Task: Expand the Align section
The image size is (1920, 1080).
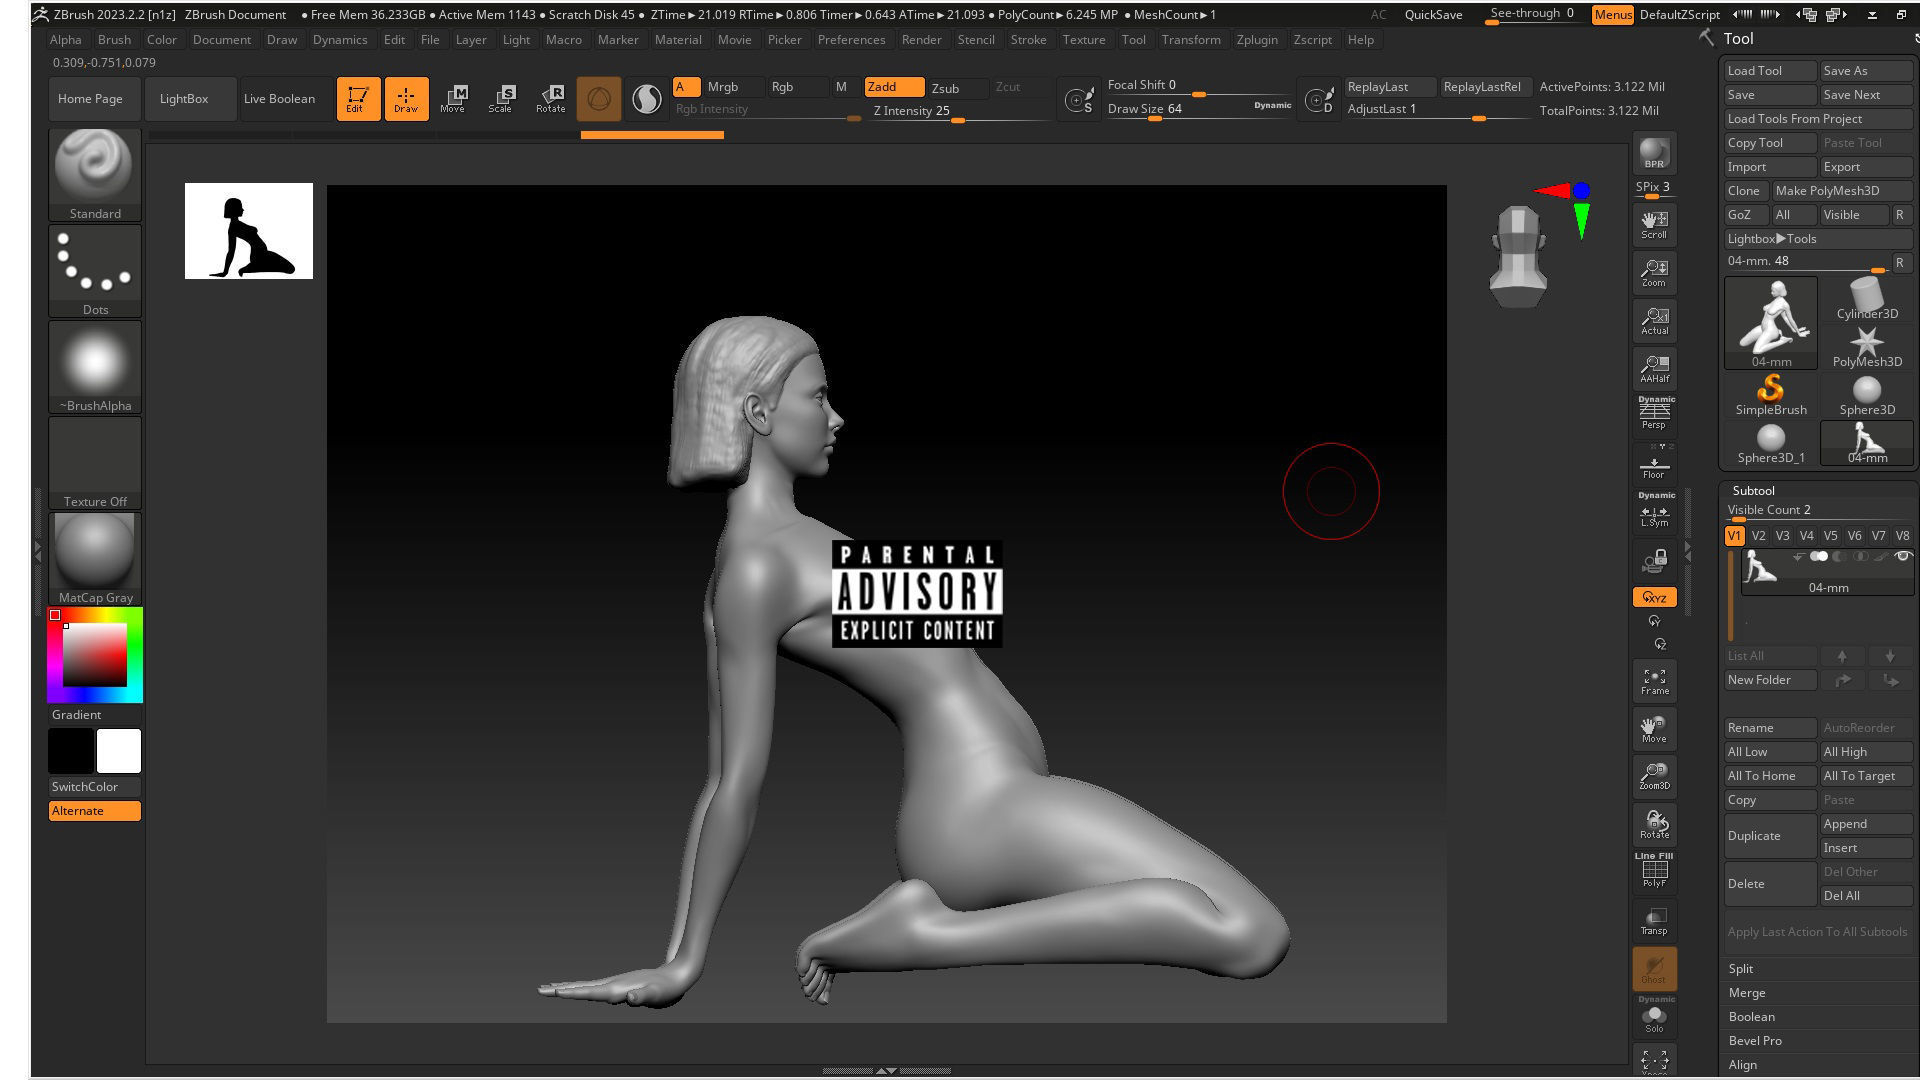Action: (1743, 1064)
